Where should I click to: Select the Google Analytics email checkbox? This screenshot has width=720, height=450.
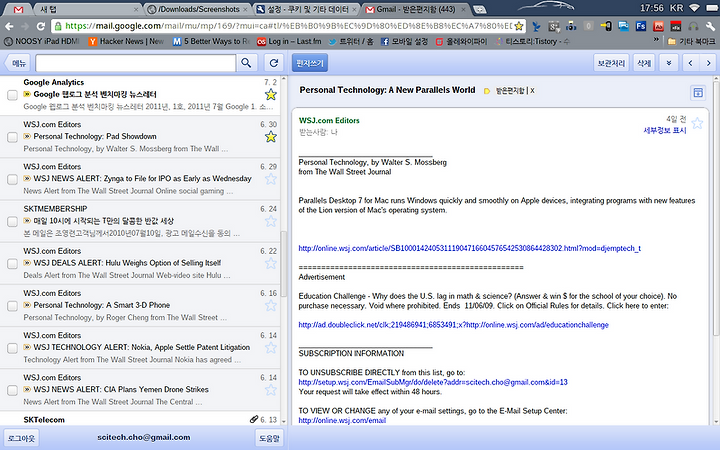click(12, 95)
